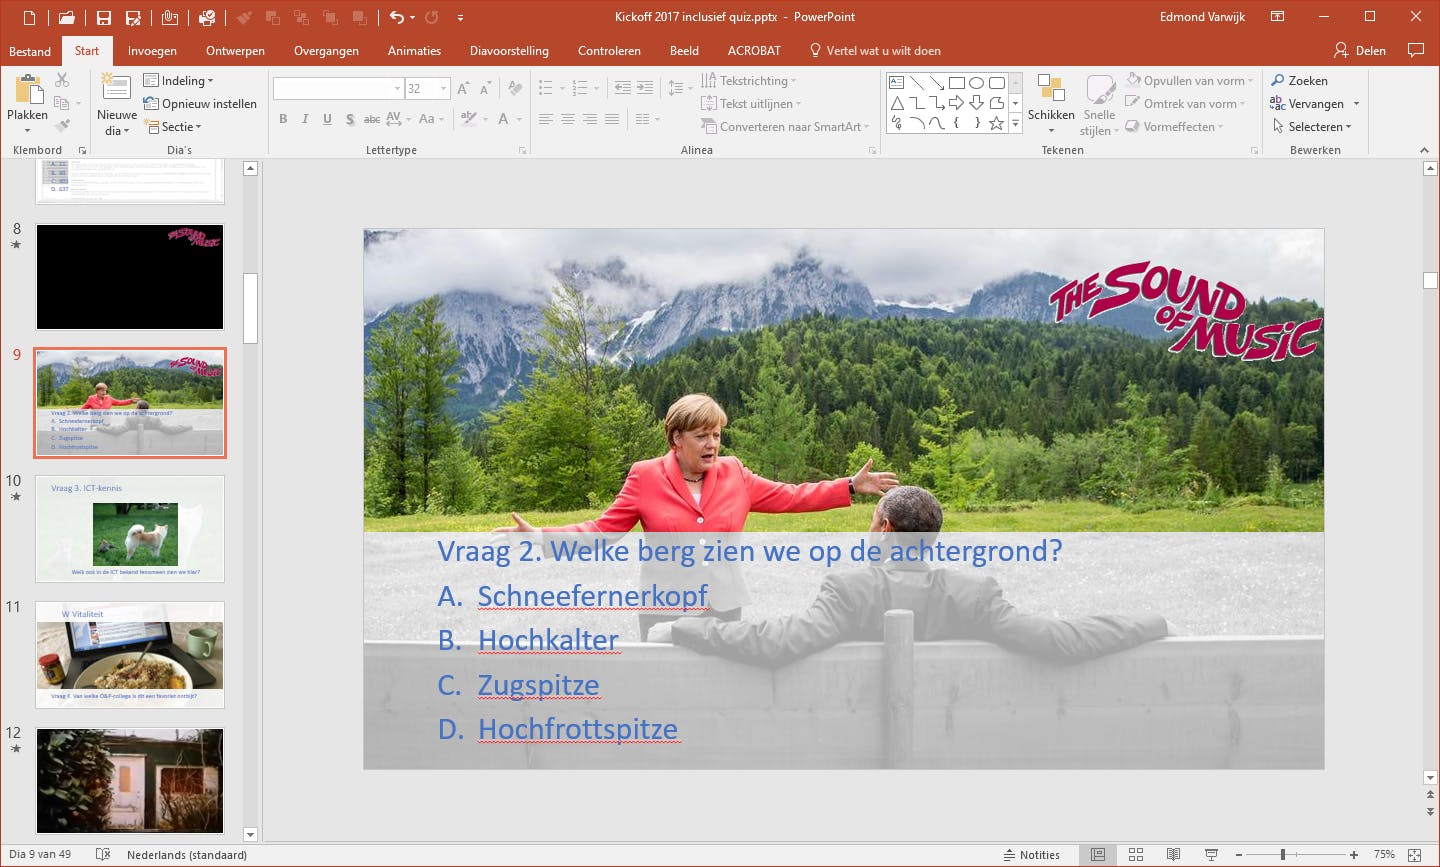This screenshot has width=1440, height=867.
Task: Toggle the Notities notes pane
Action: coord(1031,855)
